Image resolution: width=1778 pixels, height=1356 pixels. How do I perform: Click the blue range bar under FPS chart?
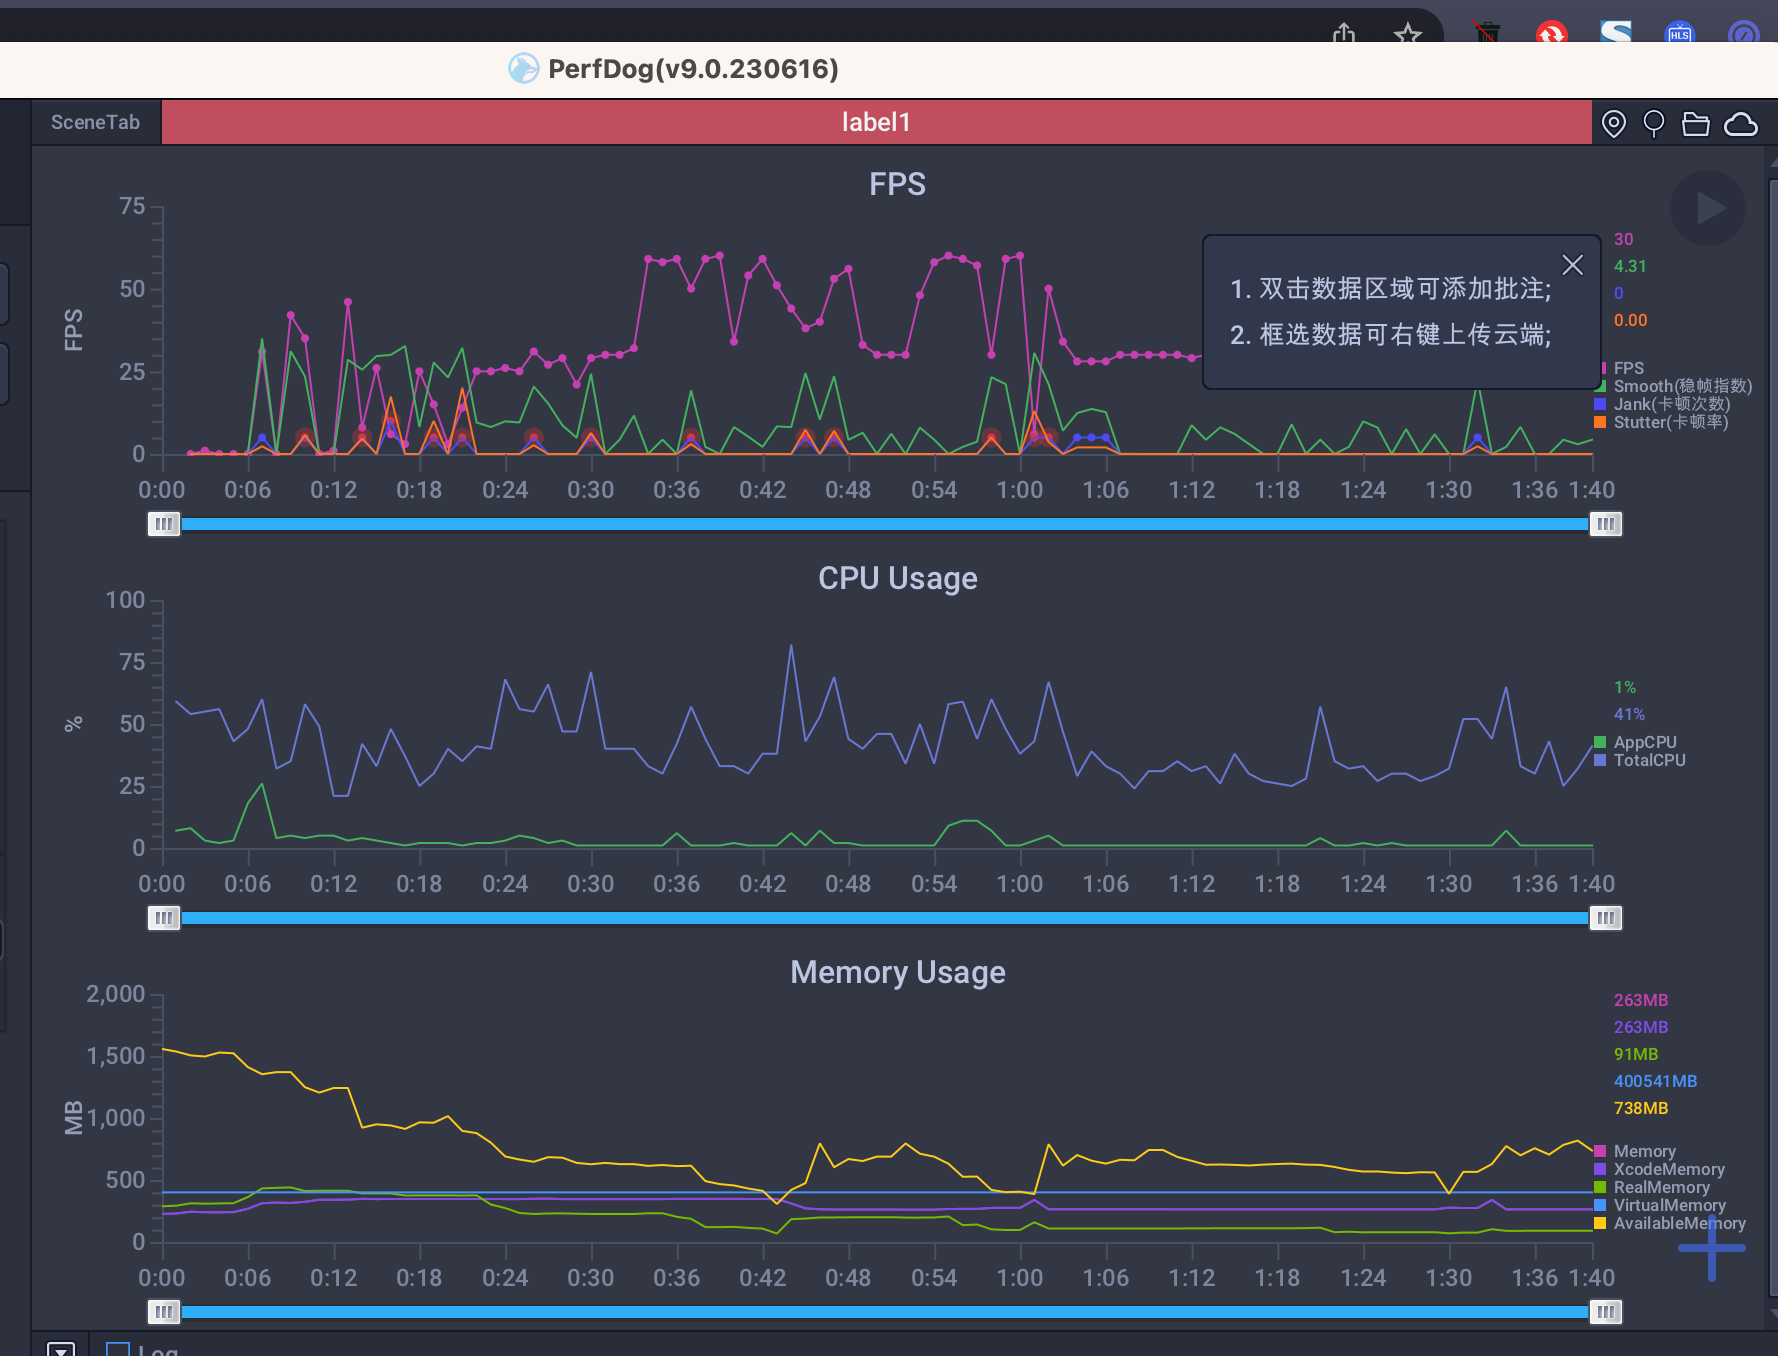(885, 524)
